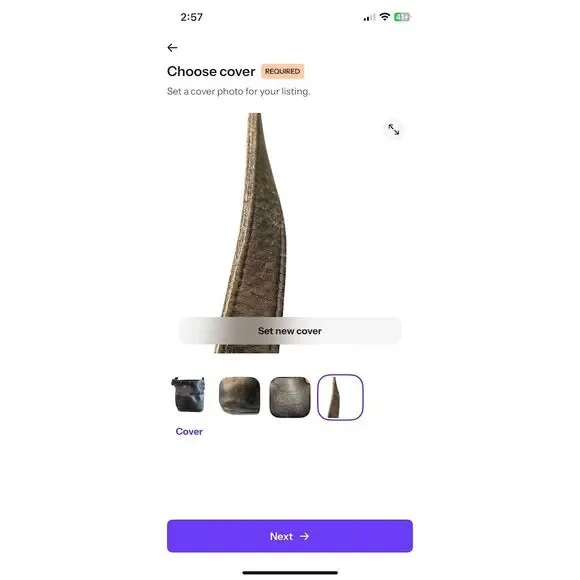Select the third gray leather thumbnail
The image size is (580, 580).
290,397
